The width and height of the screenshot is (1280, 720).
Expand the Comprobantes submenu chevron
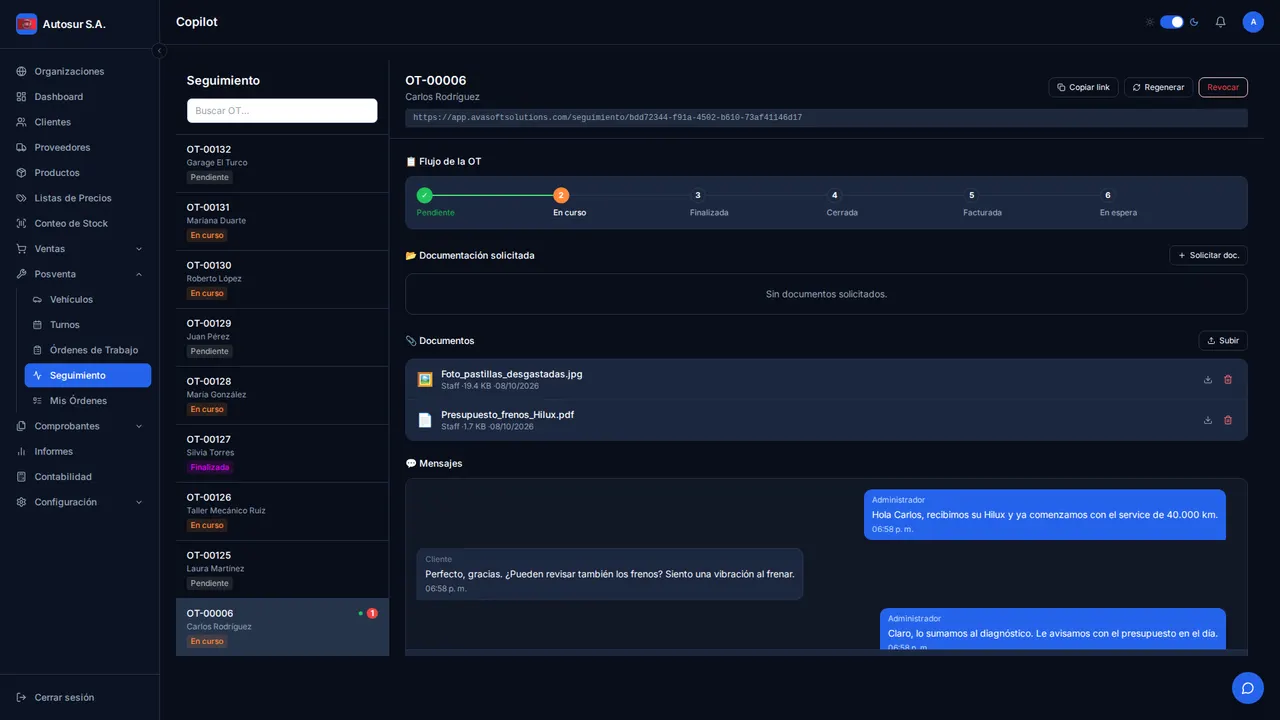tap(139, 426)
